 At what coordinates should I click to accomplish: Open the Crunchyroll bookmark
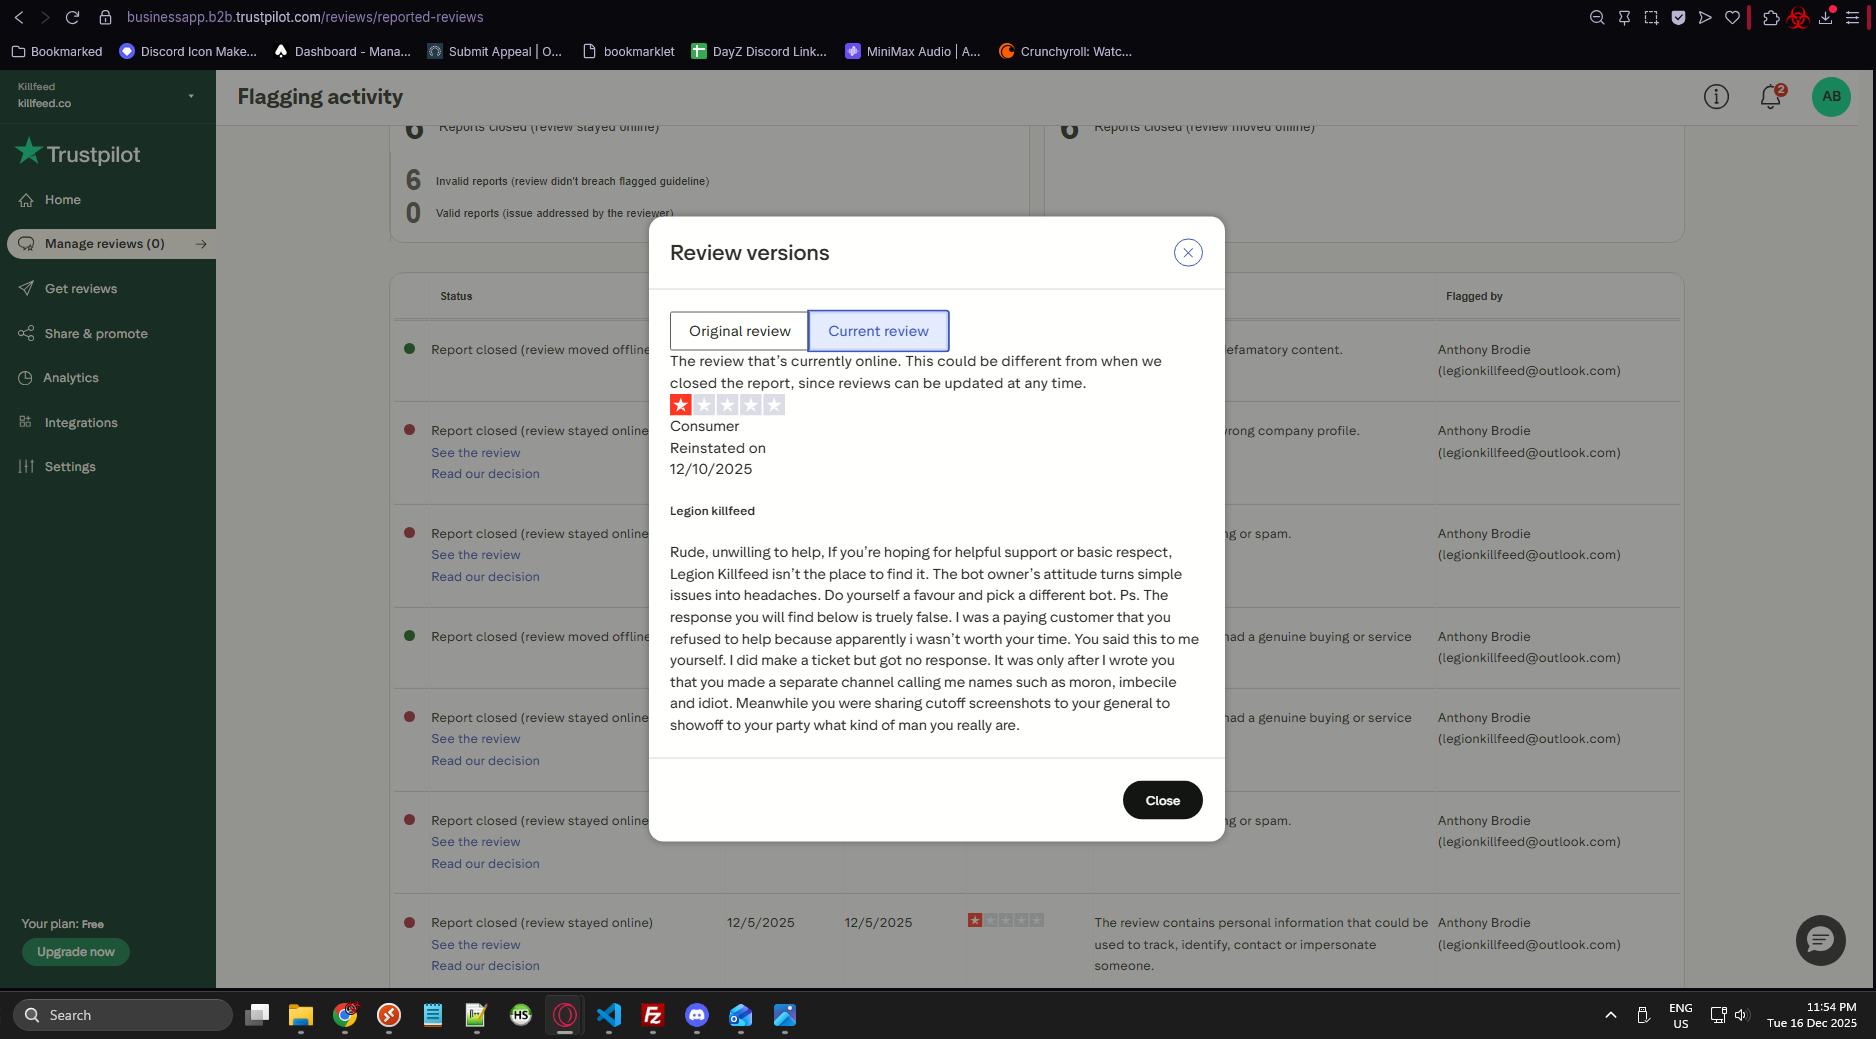point(1066,52)
